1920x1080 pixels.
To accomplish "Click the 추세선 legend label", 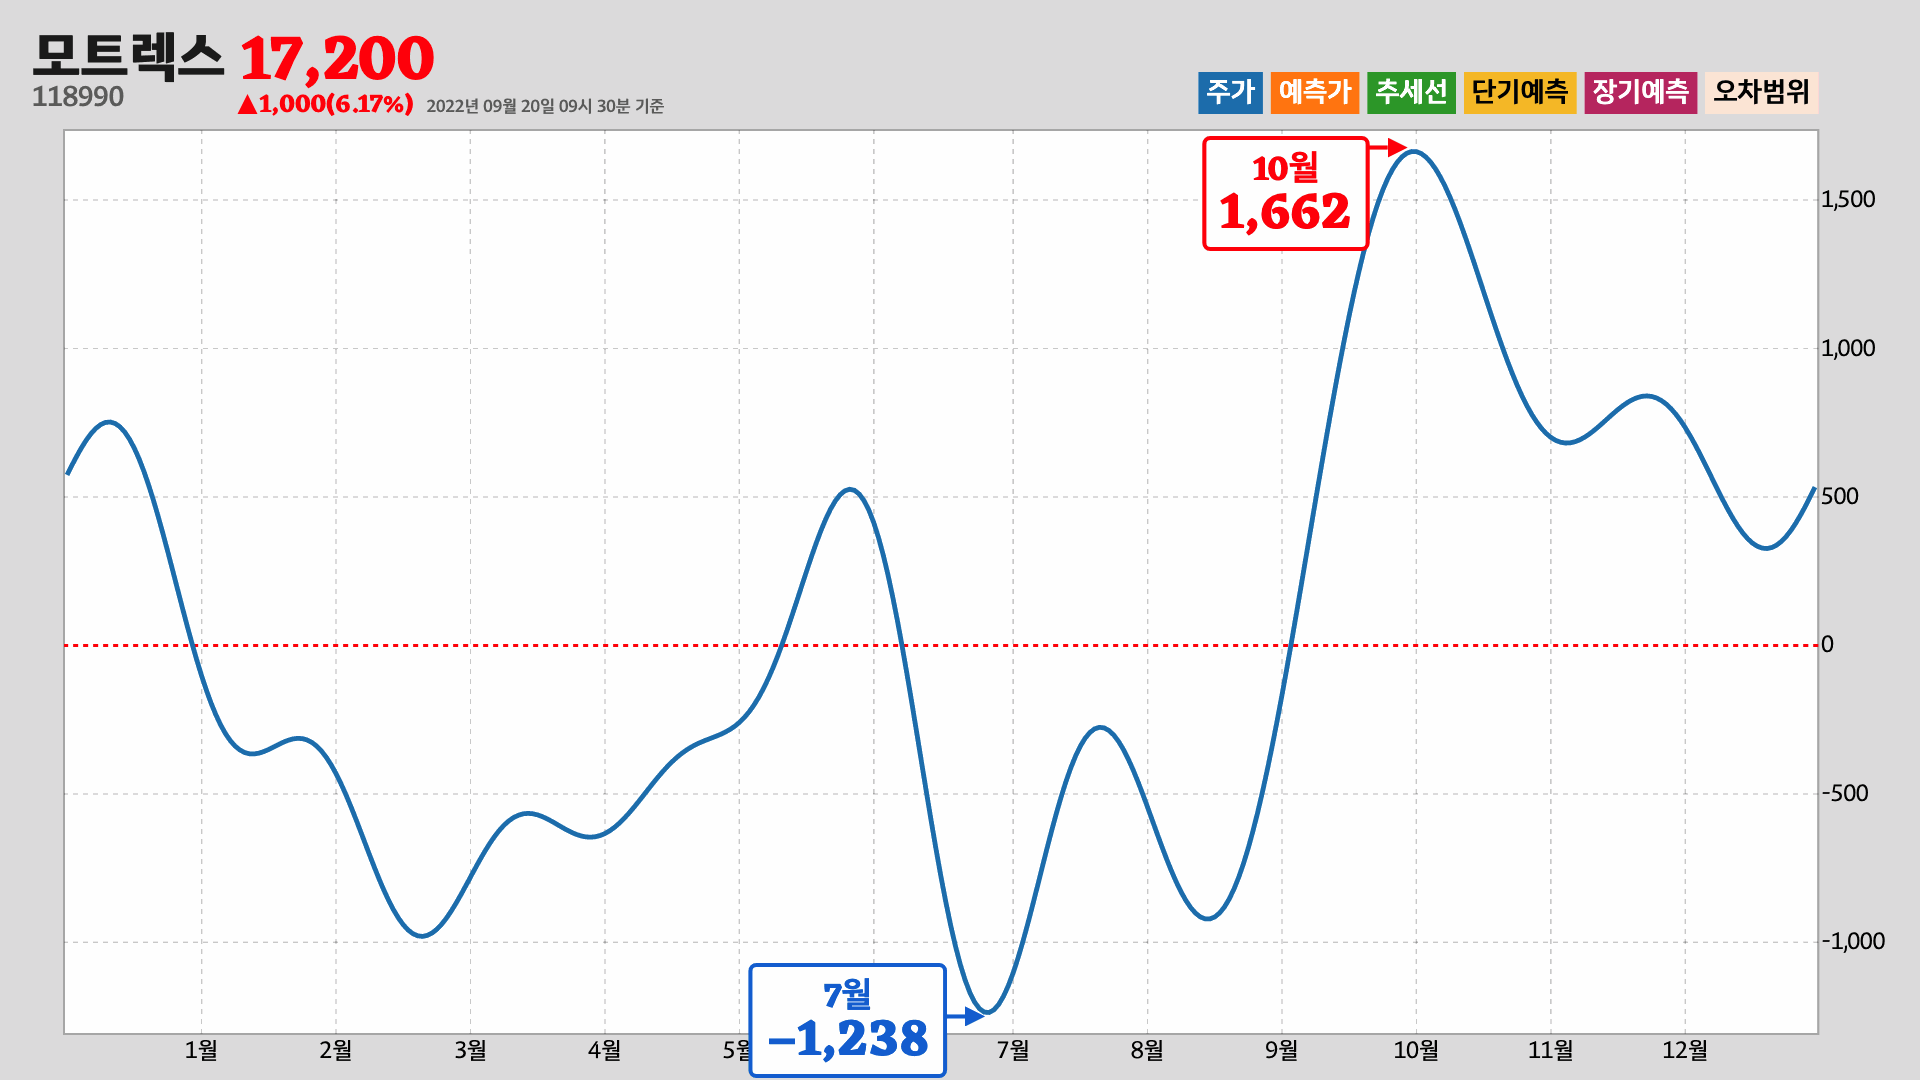I will (1411, 93).
